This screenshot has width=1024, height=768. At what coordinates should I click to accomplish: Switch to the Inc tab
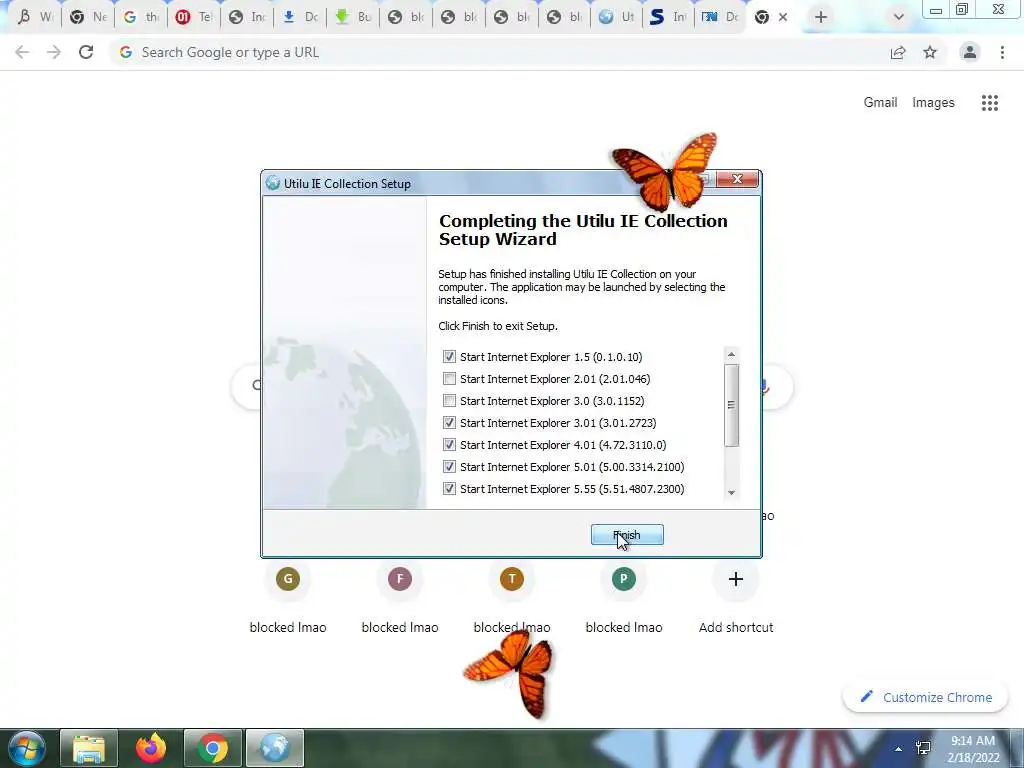(x=247, y=17)
